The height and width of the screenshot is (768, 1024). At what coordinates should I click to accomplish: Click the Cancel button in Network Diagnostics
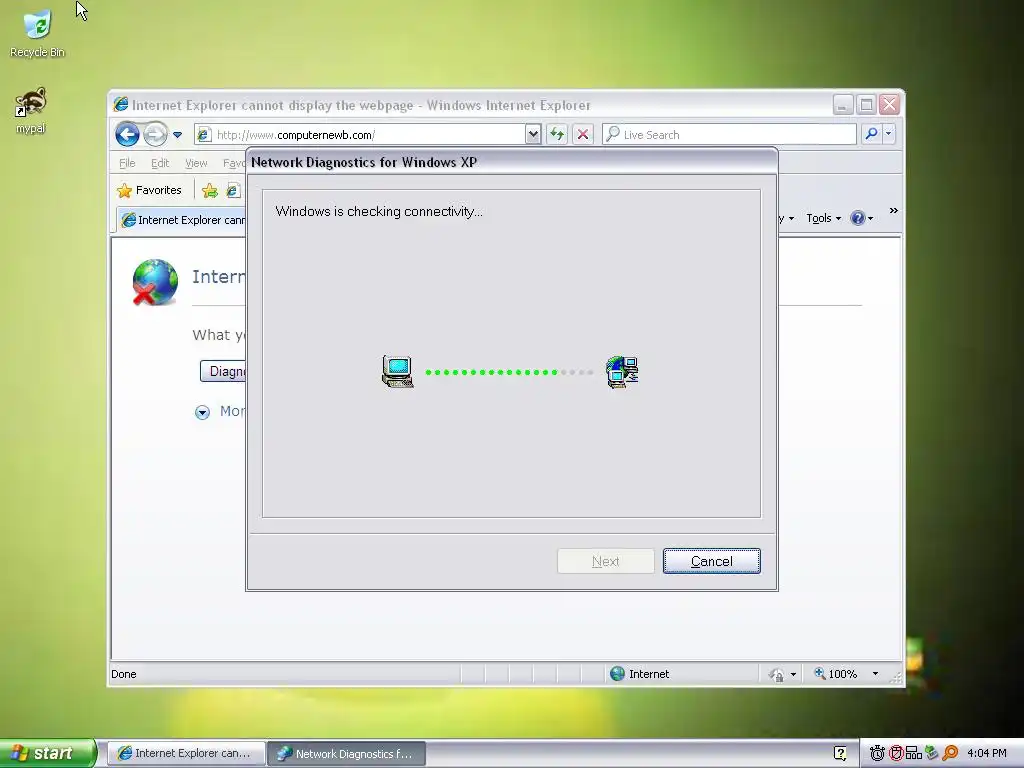click(712, 561)
